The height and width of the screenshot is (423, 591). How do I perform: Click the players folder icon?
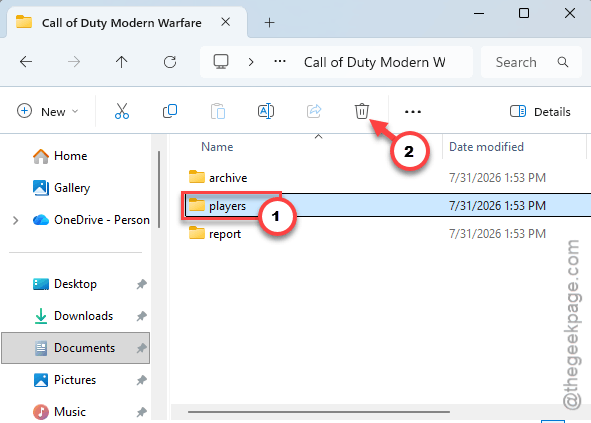pos(197,205)
